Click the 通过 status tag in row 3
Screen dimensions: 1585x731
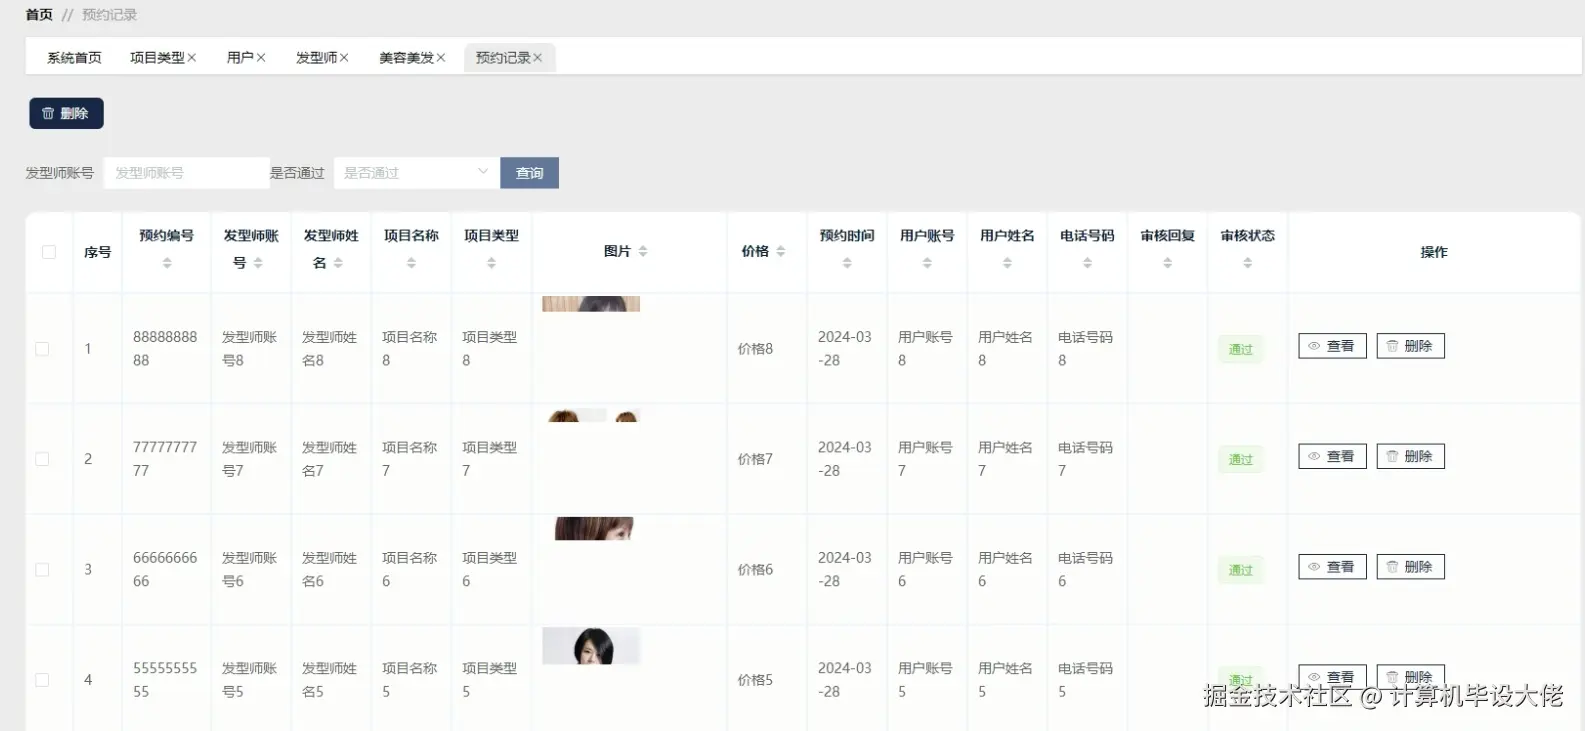click(x=1241, y=570)
